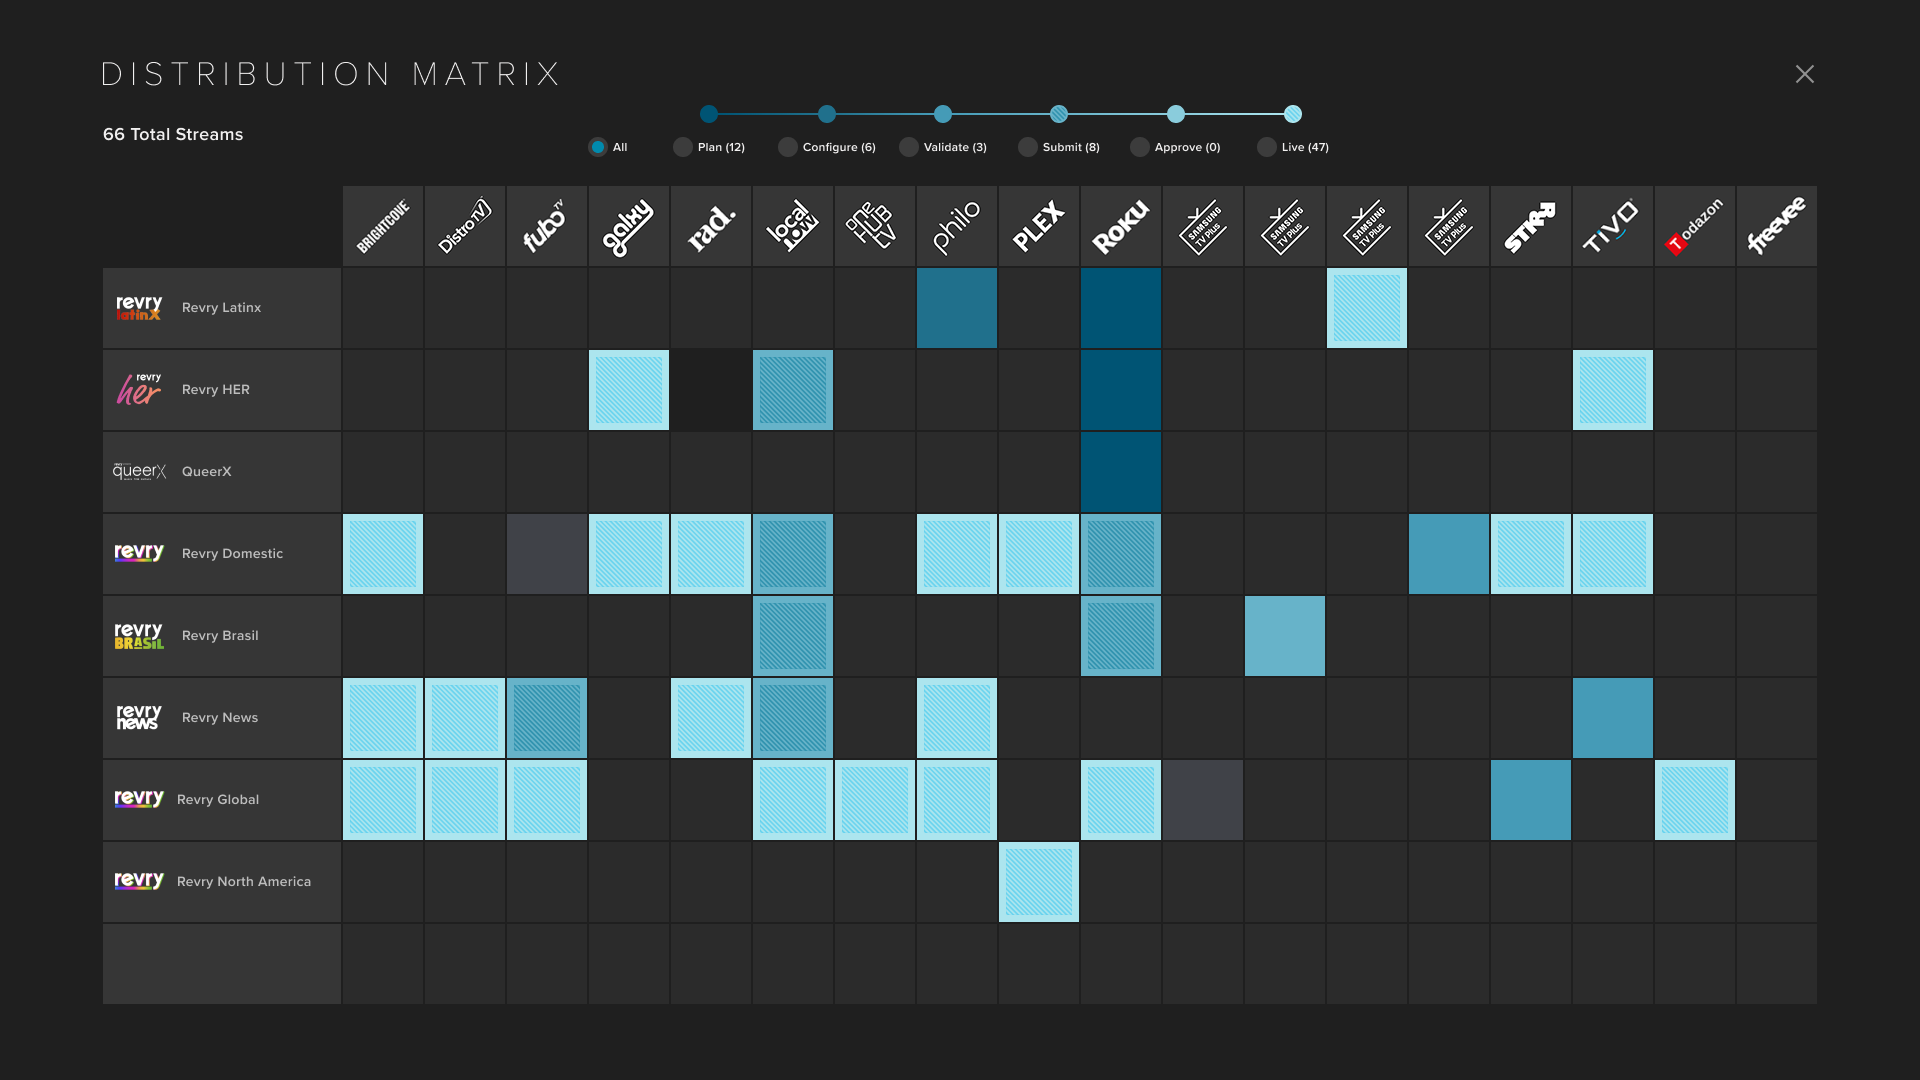Image resolution: width=1920 pixels, height=1080 pixels.
Task: Open the Revry Latinx Samsung TV Plus cell
Action: tap(1367, 308)
